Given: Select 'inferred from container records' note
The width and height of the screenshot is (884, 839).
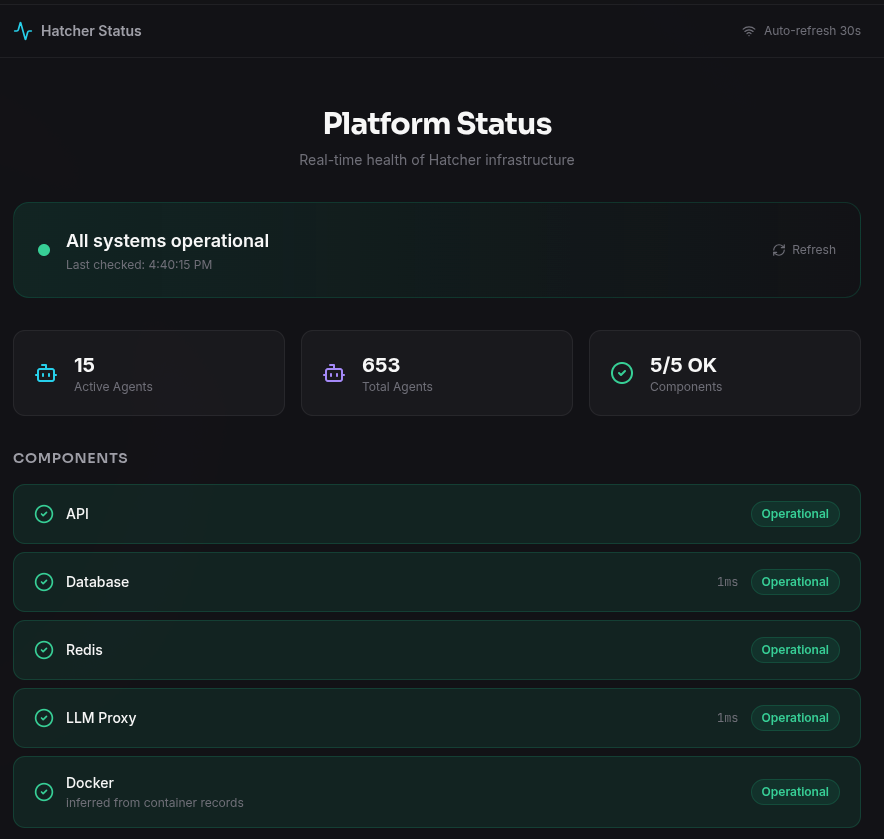Looking at the screenshot, I should point(154,803).
